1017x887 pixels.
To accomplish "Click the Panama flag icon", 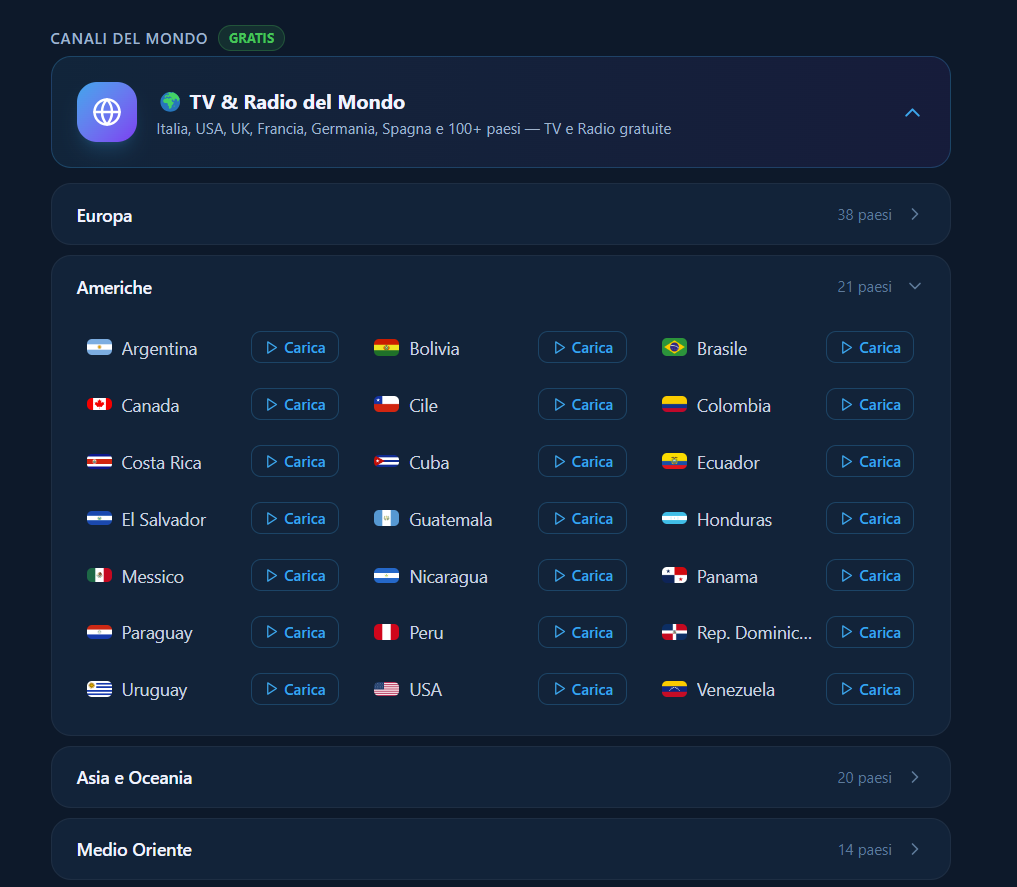I will 674,575.
